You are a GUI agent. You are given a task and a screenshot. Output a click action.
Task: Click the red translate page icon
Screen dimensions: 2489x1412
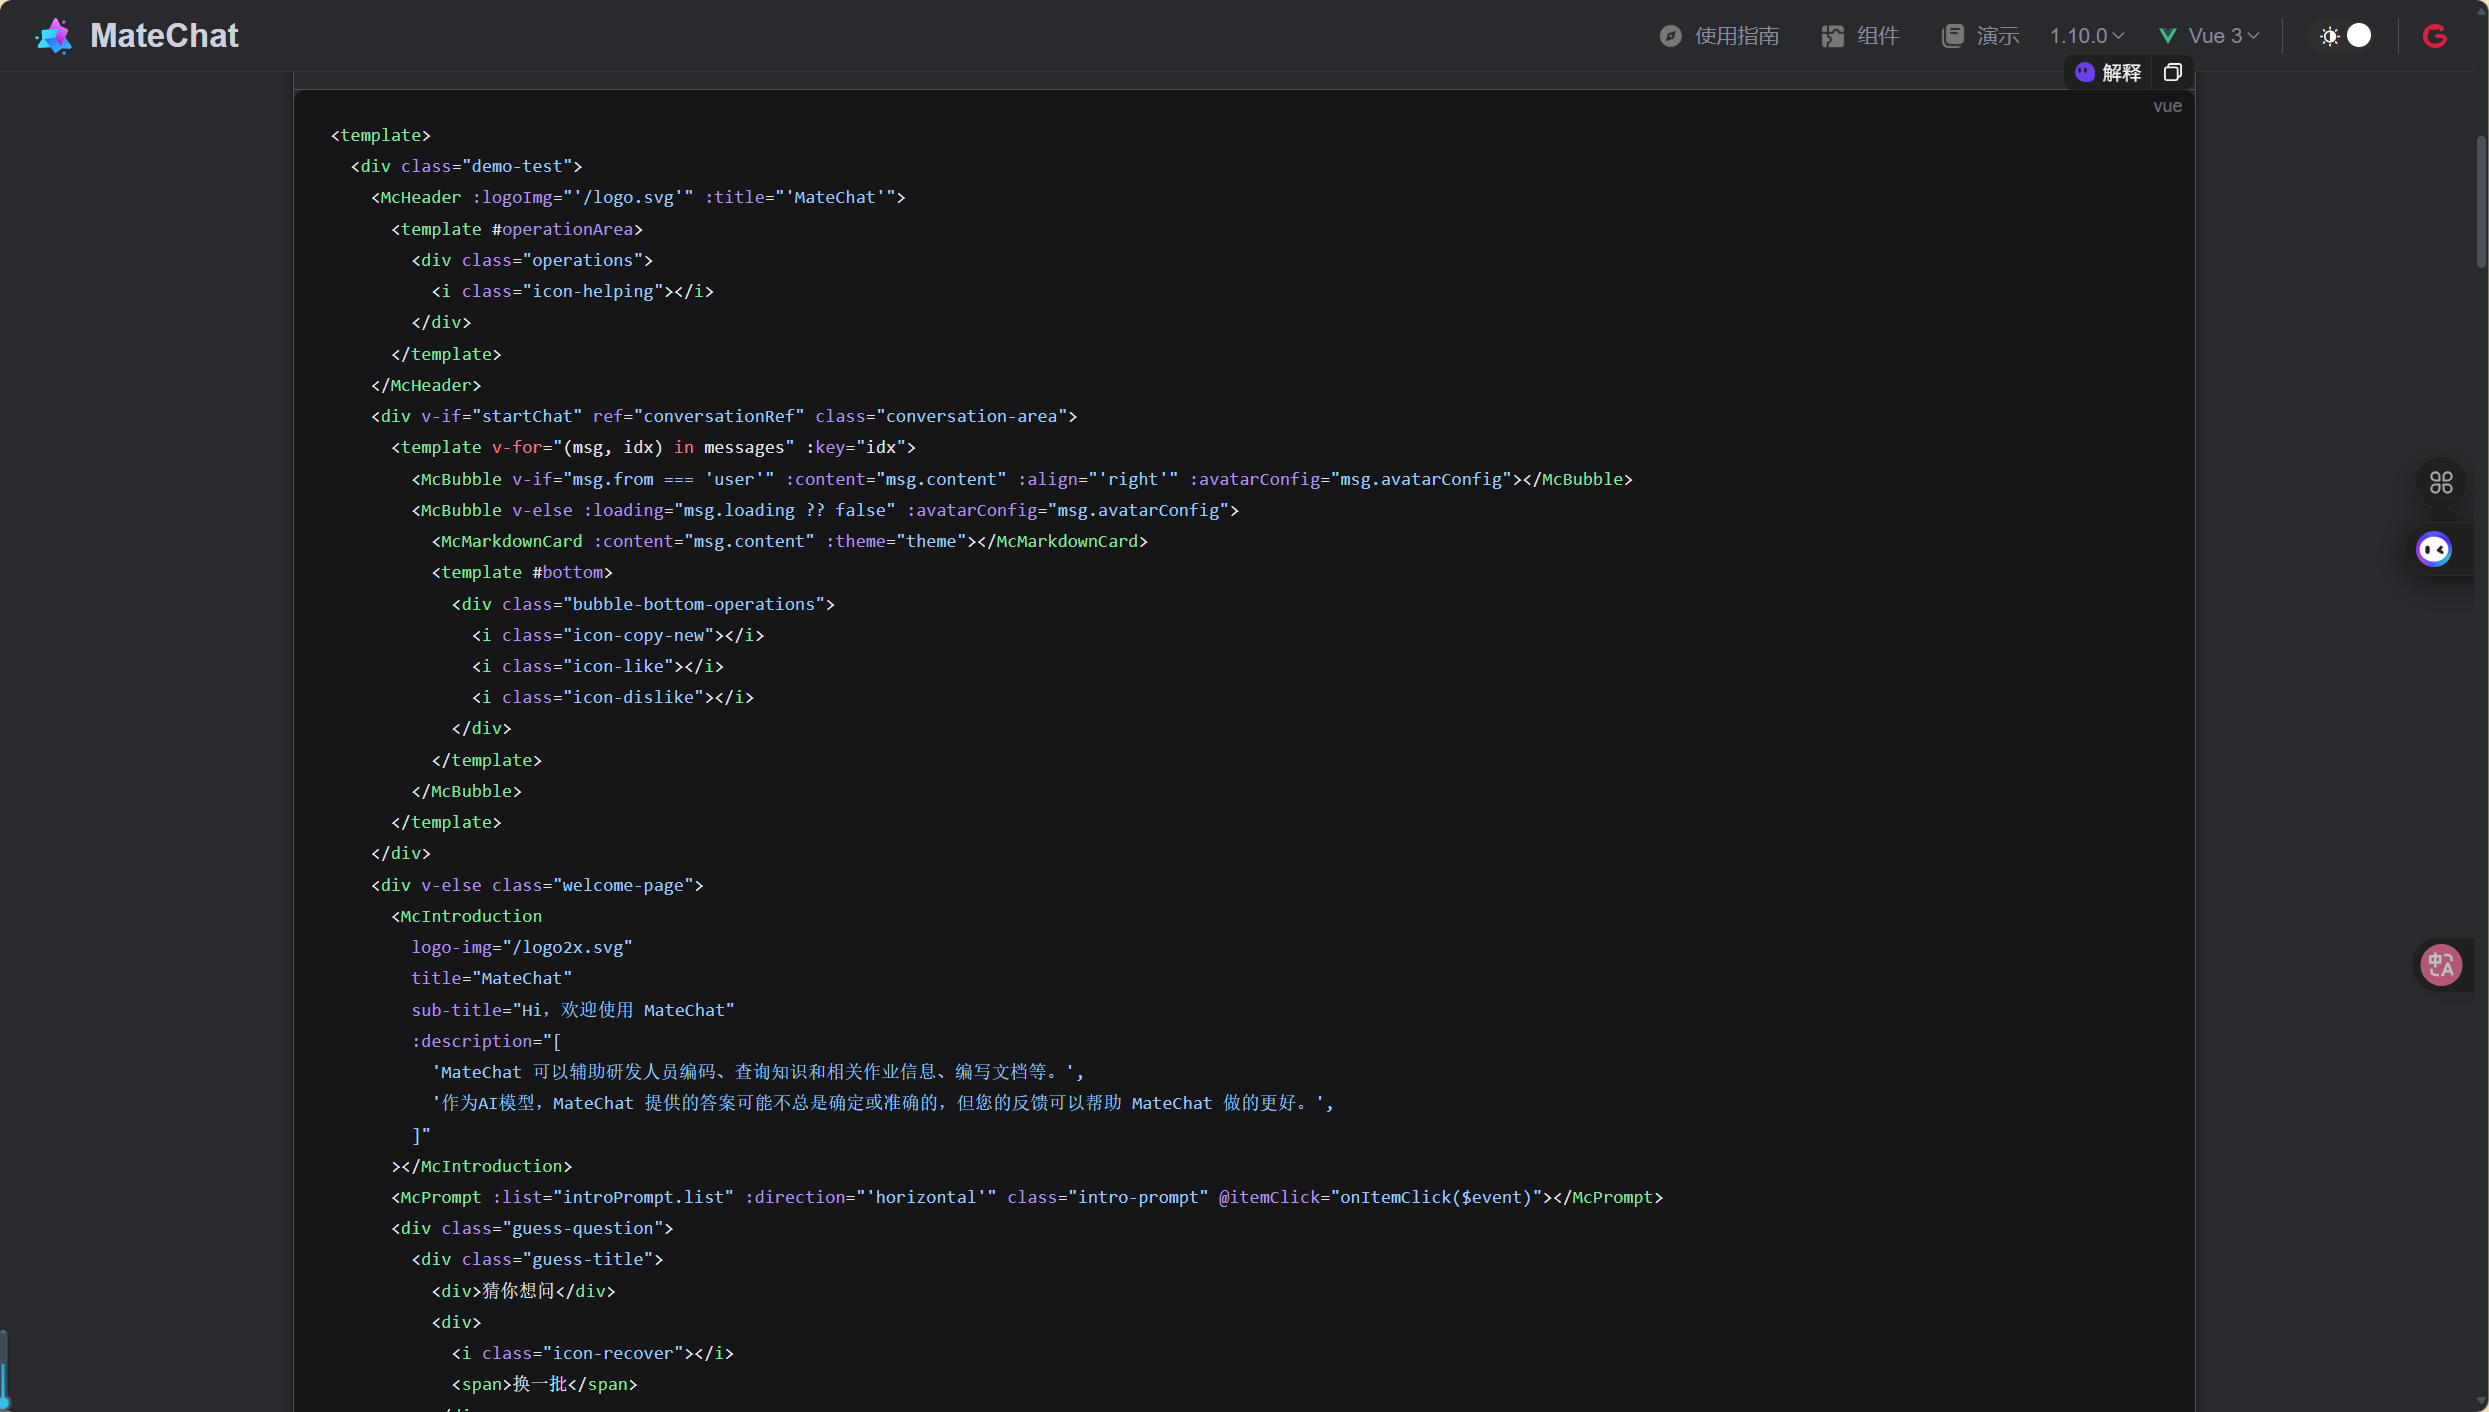click(2440, 965)
